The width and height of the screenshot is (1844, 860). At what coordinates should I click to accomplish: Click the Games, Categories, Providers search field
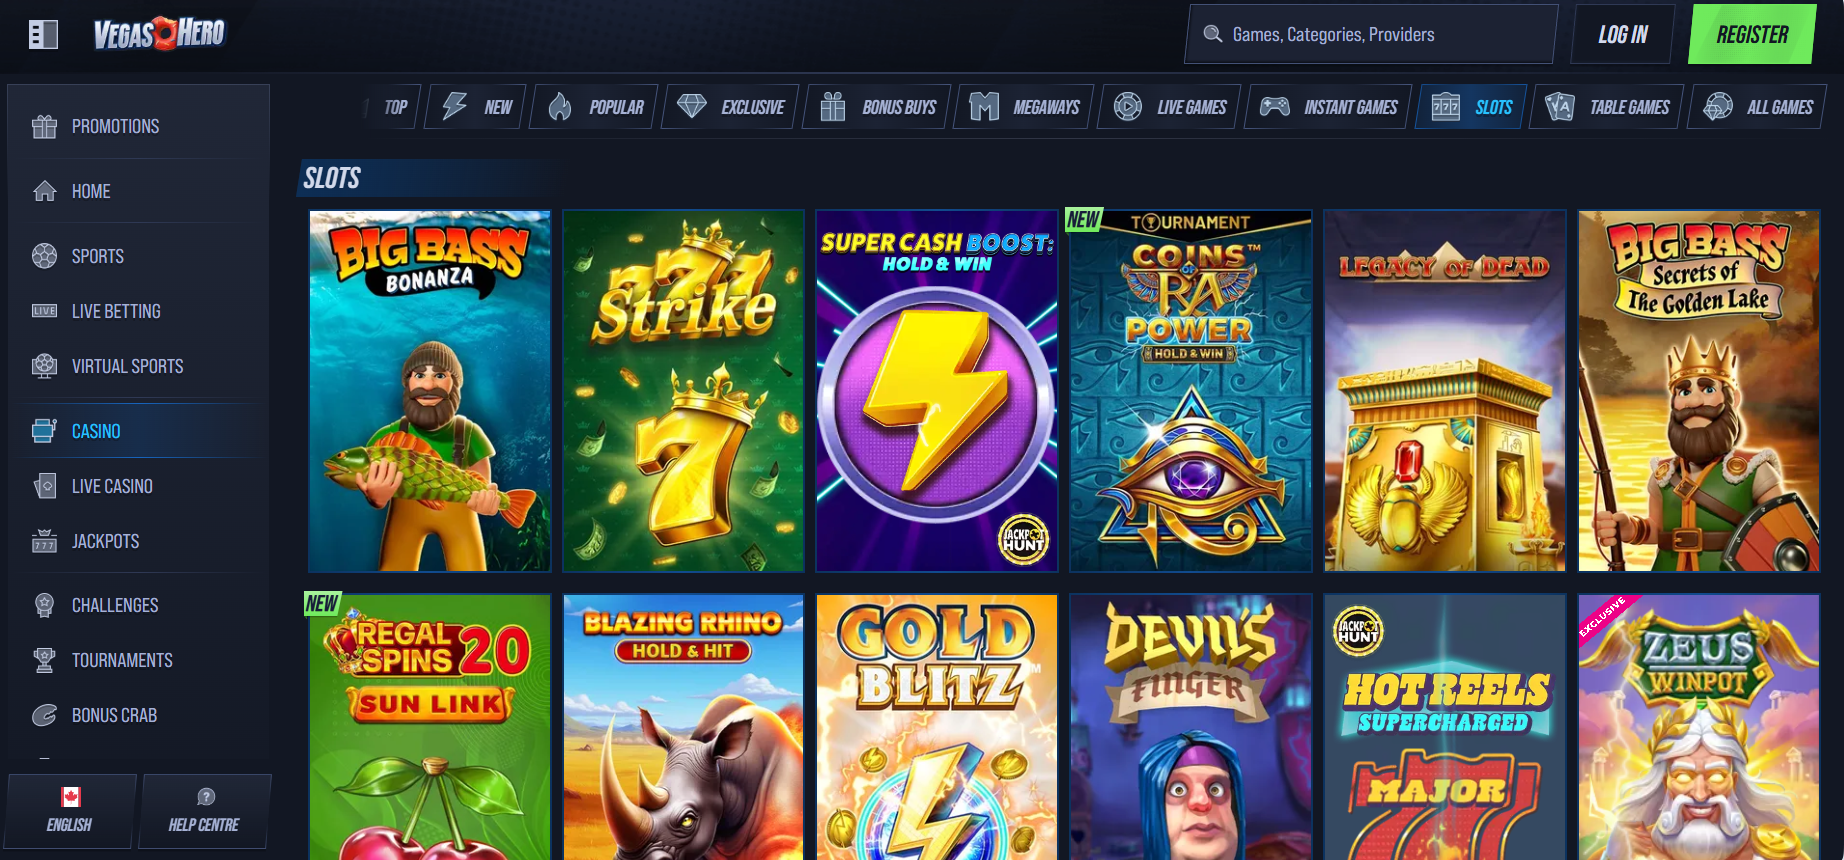[1371, 34]
